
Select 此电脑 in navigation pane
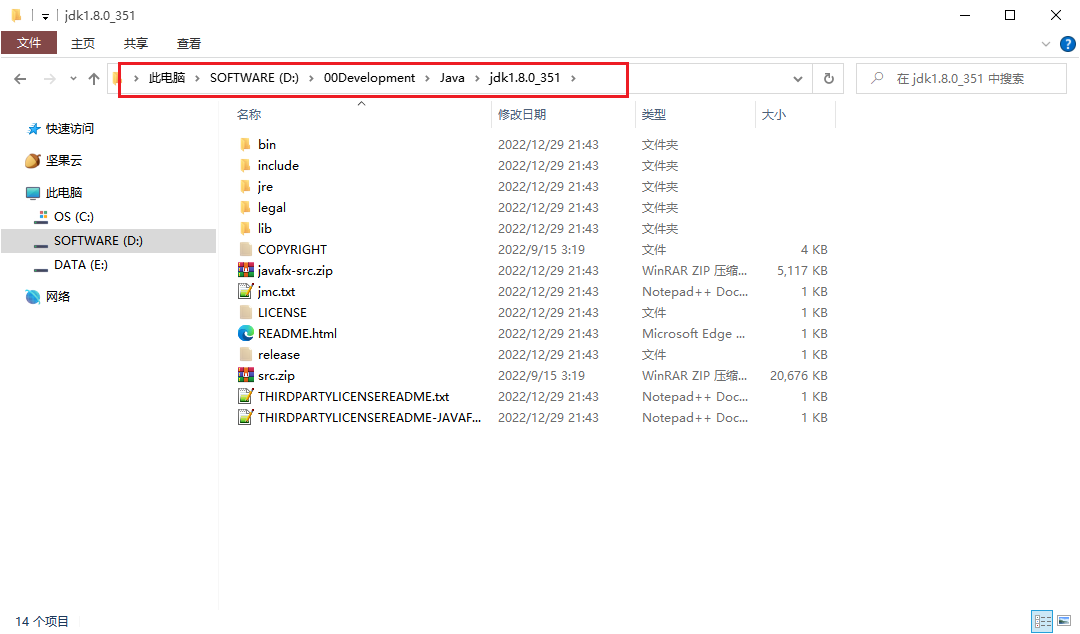pos(64,192)
